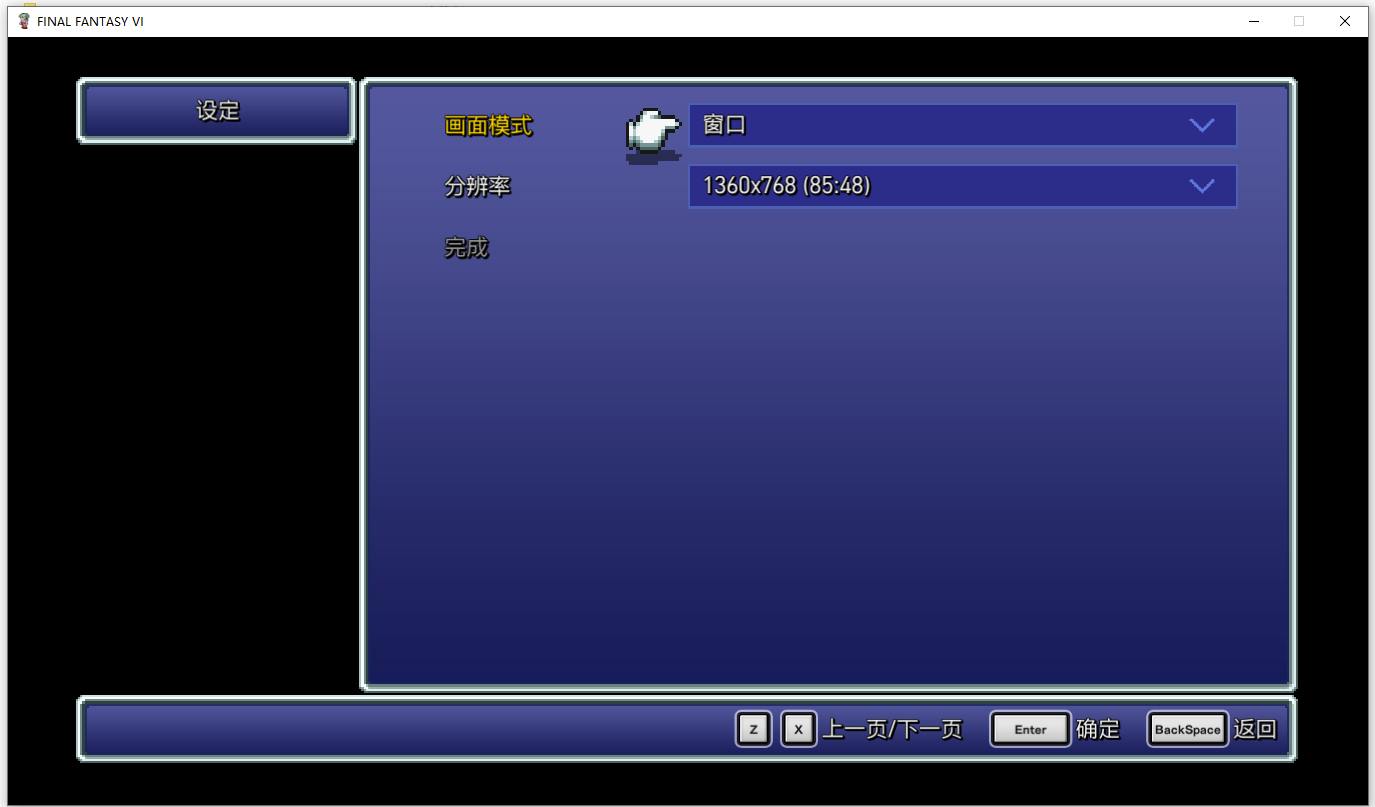Click the Z key icon in the hint bar
The height and width of the screenshot is (807, 1375).
753,729
